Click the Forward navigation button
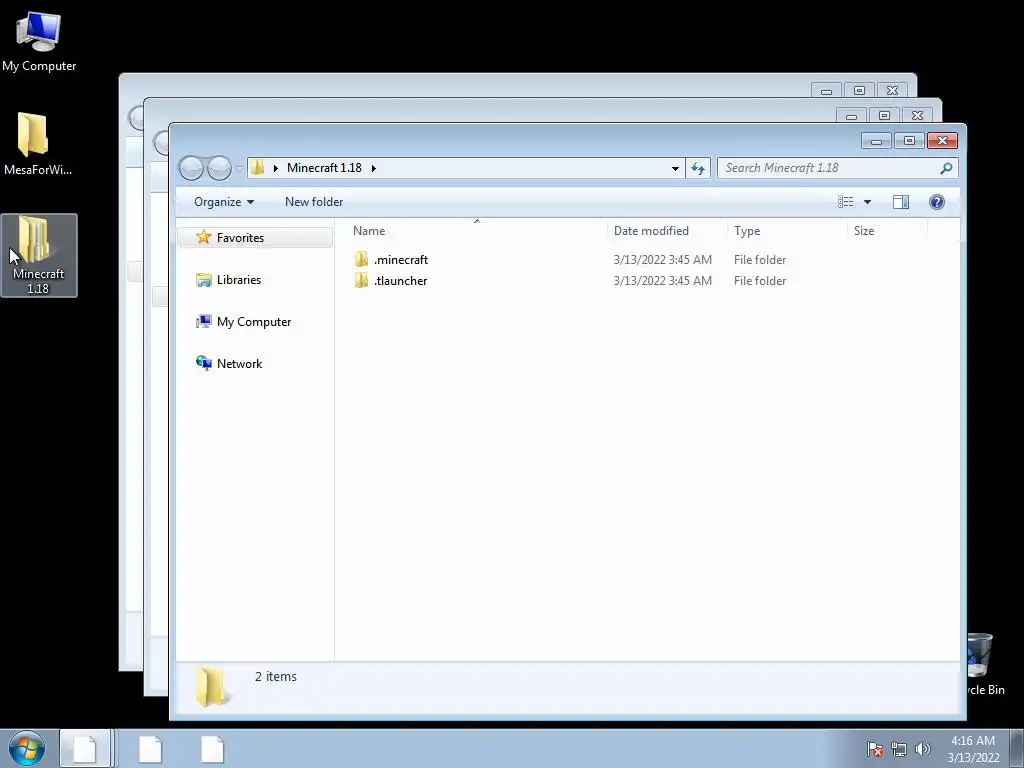The width and height of the screenshot is (1024, 768). 219,168
